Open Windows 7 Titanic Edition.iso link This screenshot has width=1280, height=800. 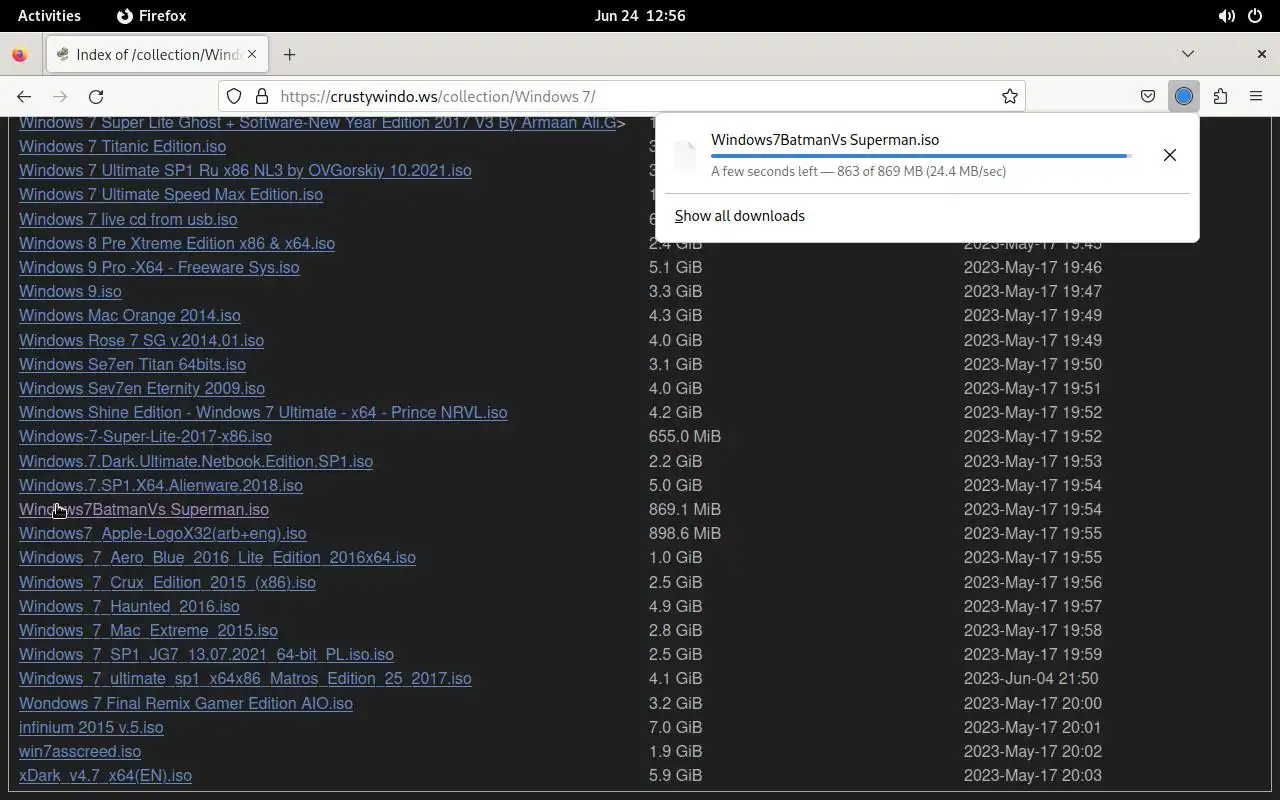[122, 146]
